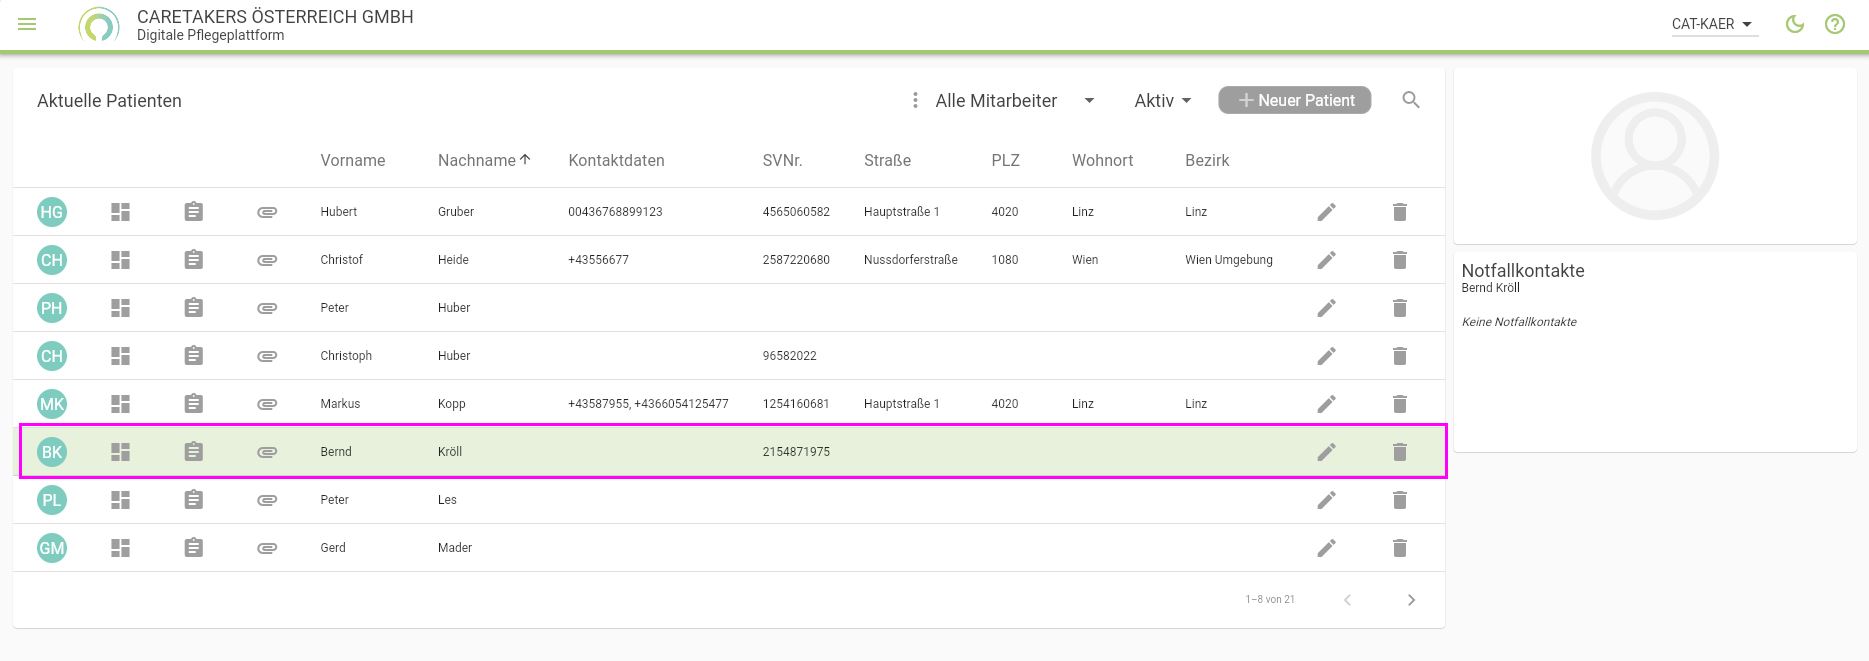Click the GM avatar for Gerd Mader
This screenshot has height=661, width=1869.
point(52,548)
